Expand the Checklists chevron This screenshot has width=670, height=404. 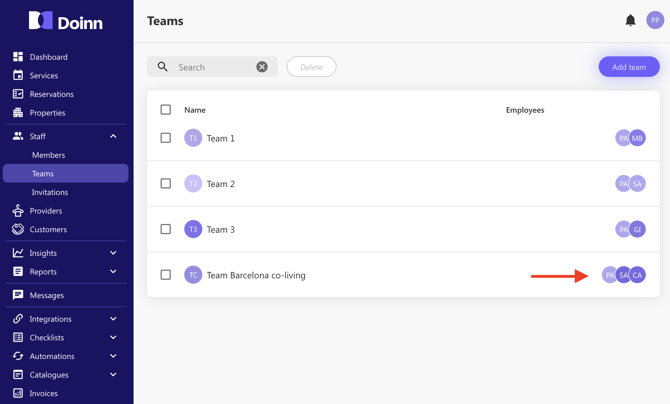point(113,337)
